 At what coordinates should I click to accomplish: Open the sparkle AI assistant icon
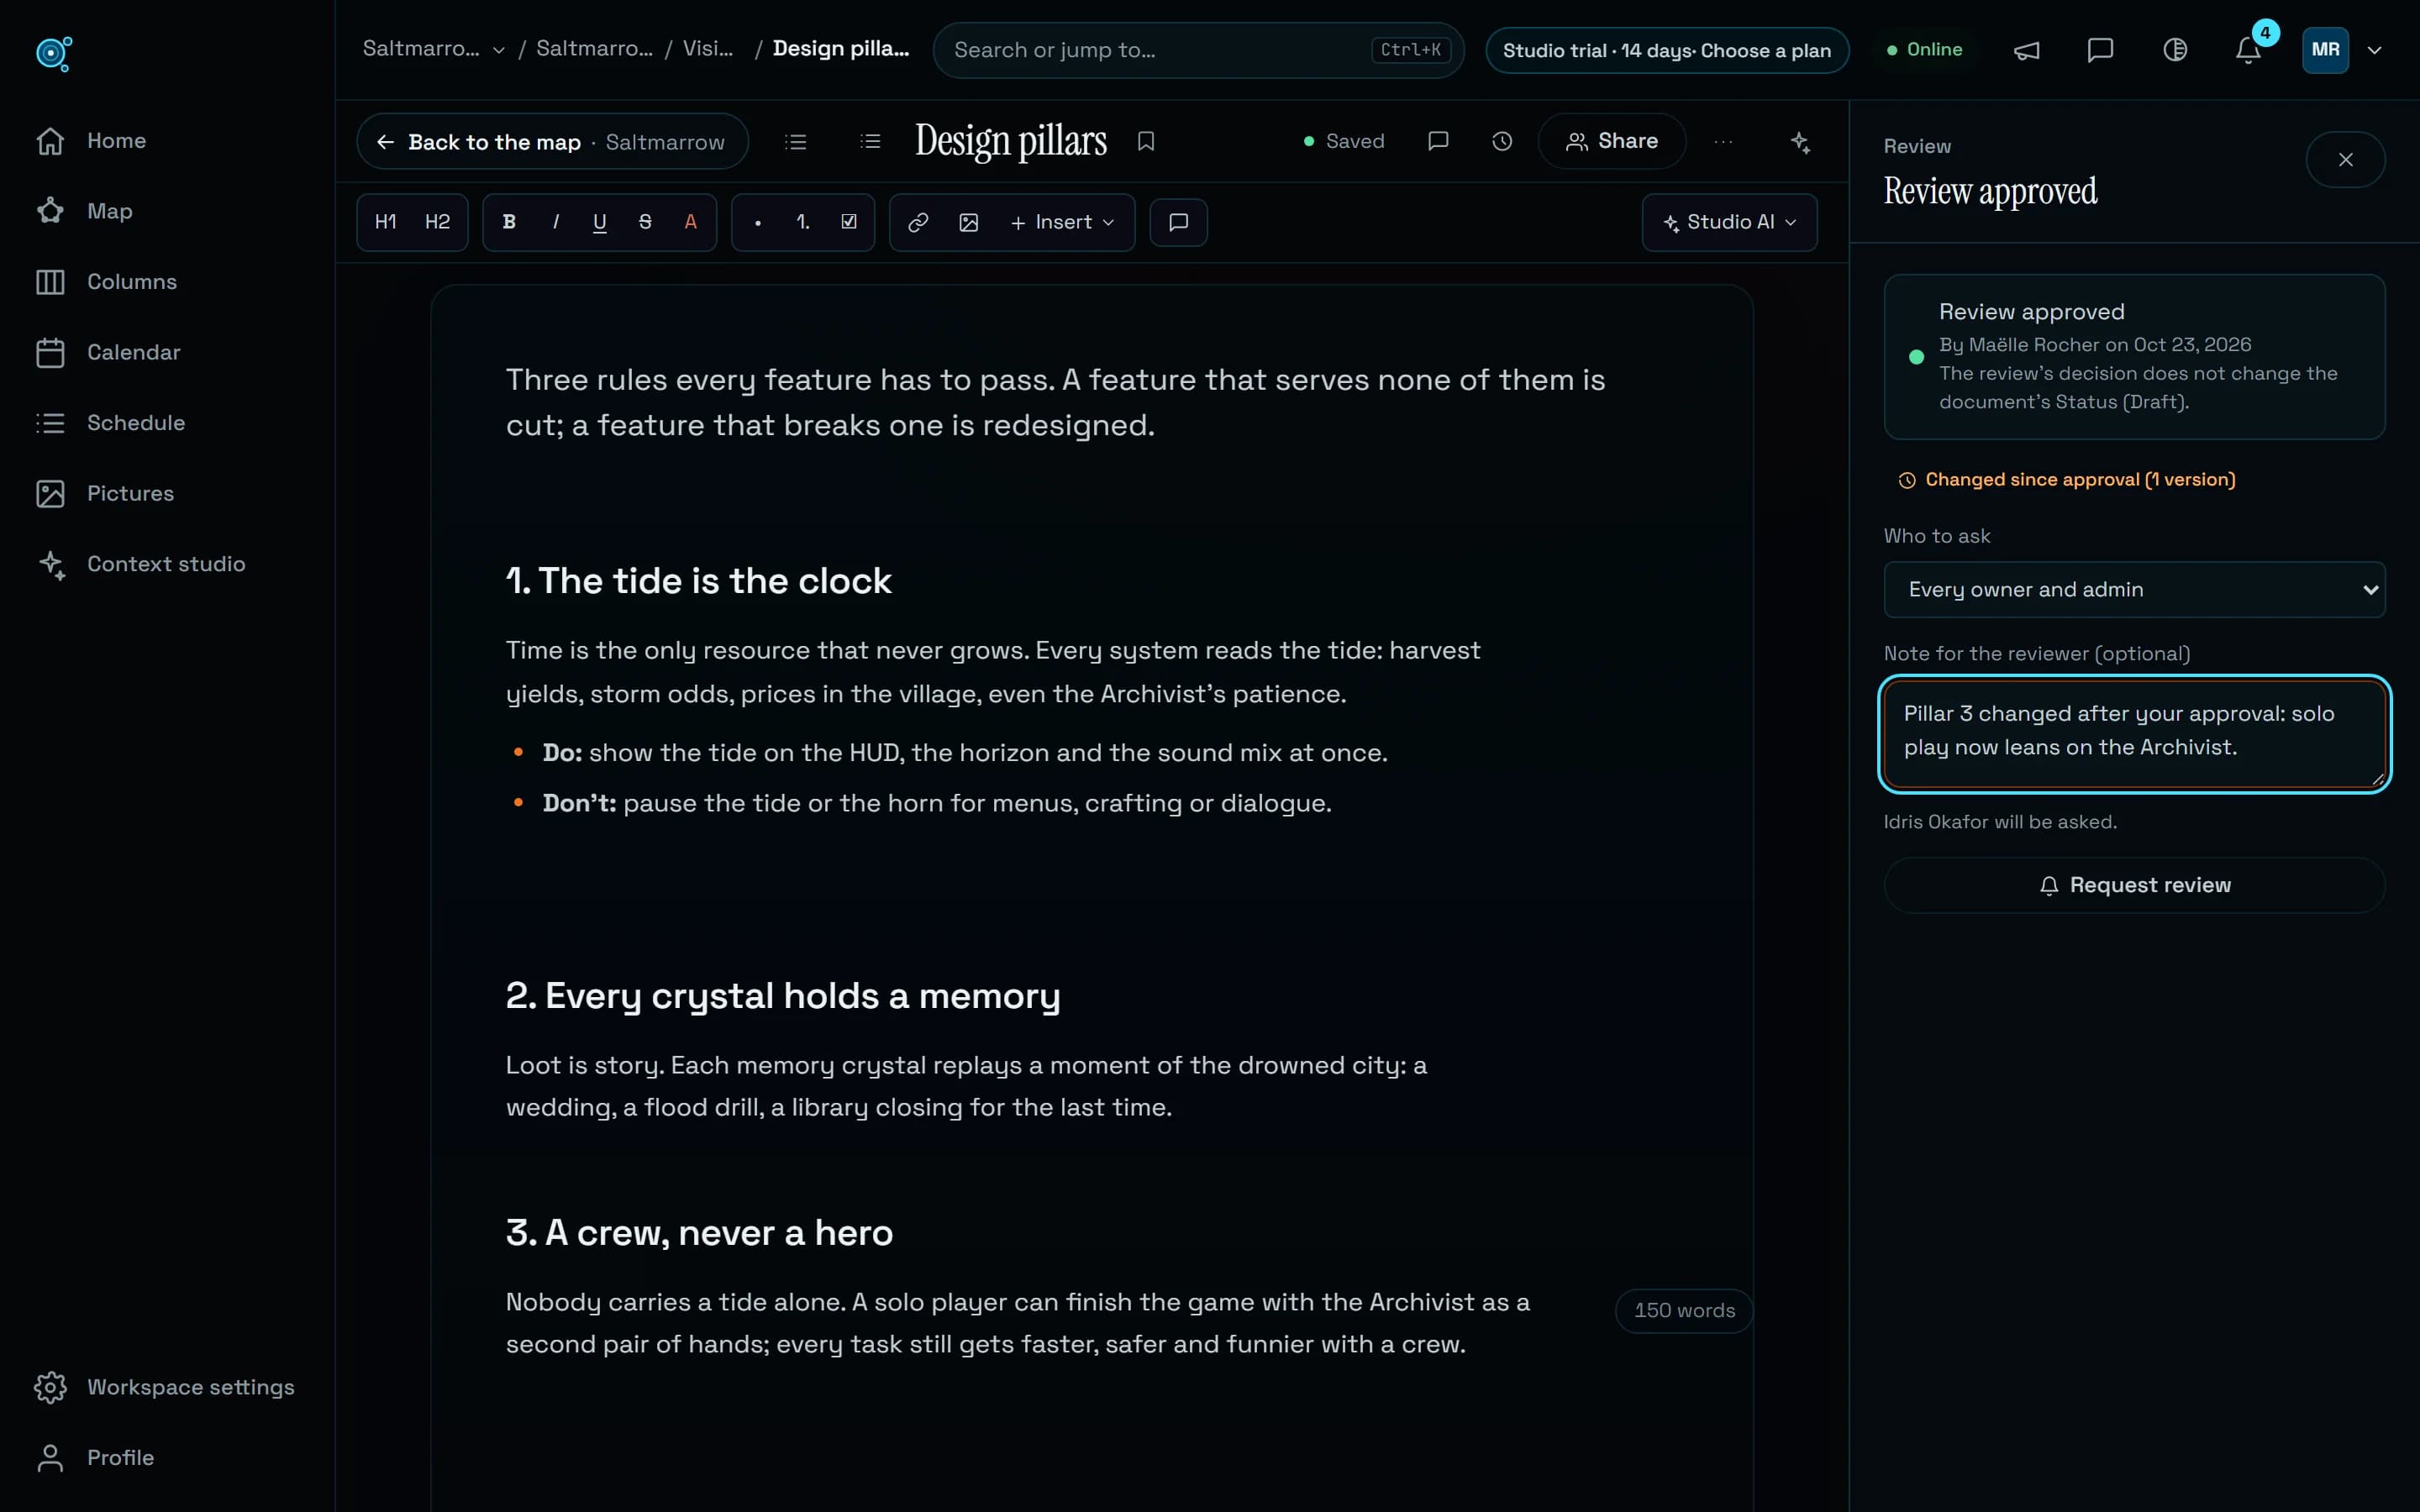pyautogui.click(x=1800, y=142)
